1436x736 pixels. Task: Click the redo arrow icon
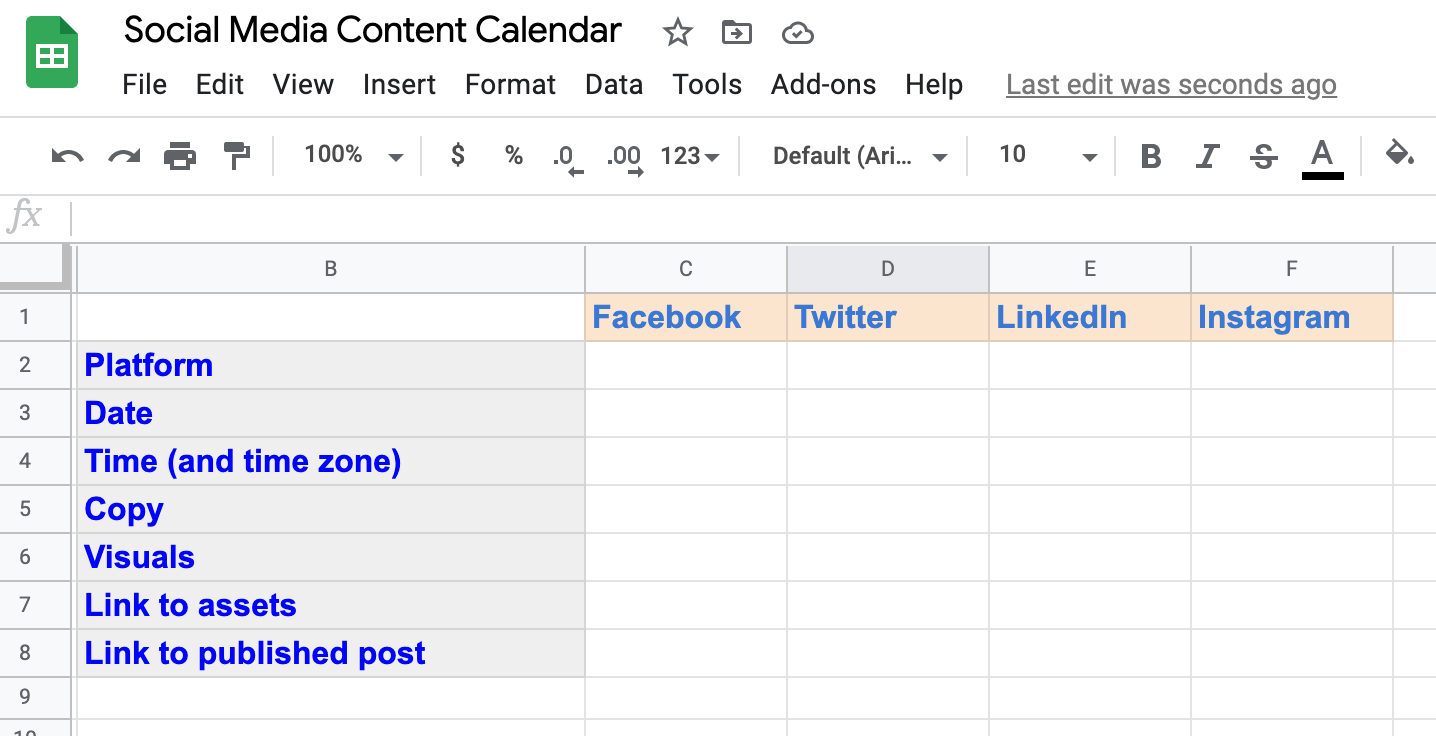click(x=124, y=156)
